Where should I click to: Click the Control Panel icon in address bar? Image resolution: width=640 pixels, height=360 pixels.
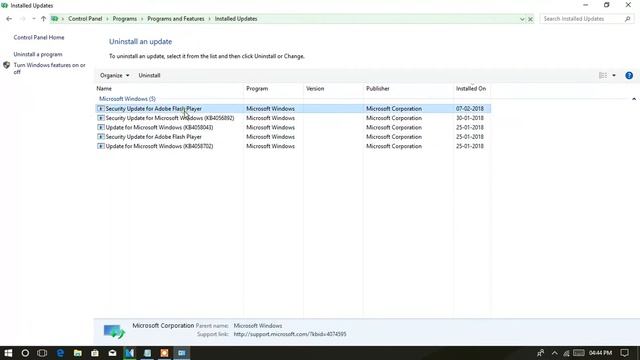54,19
